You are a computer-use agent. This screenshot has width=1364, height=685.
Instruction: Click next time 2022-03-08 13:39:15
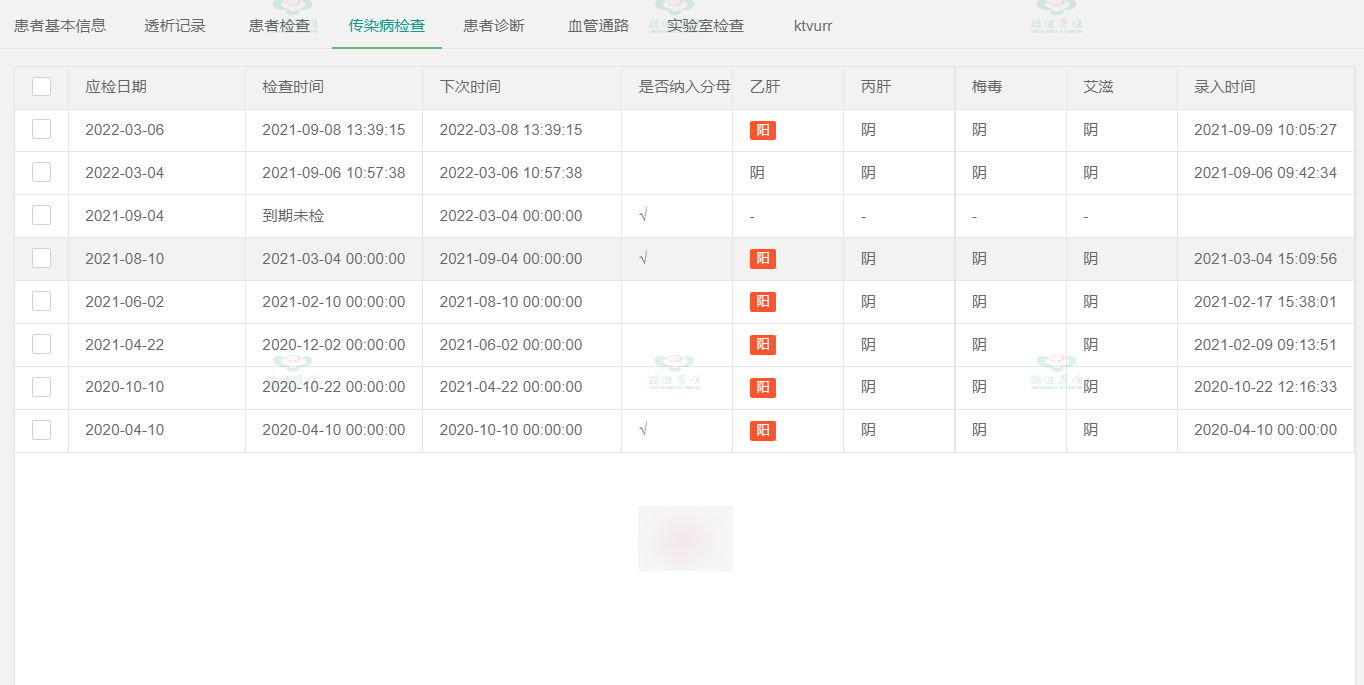click(x=511, y=130)
